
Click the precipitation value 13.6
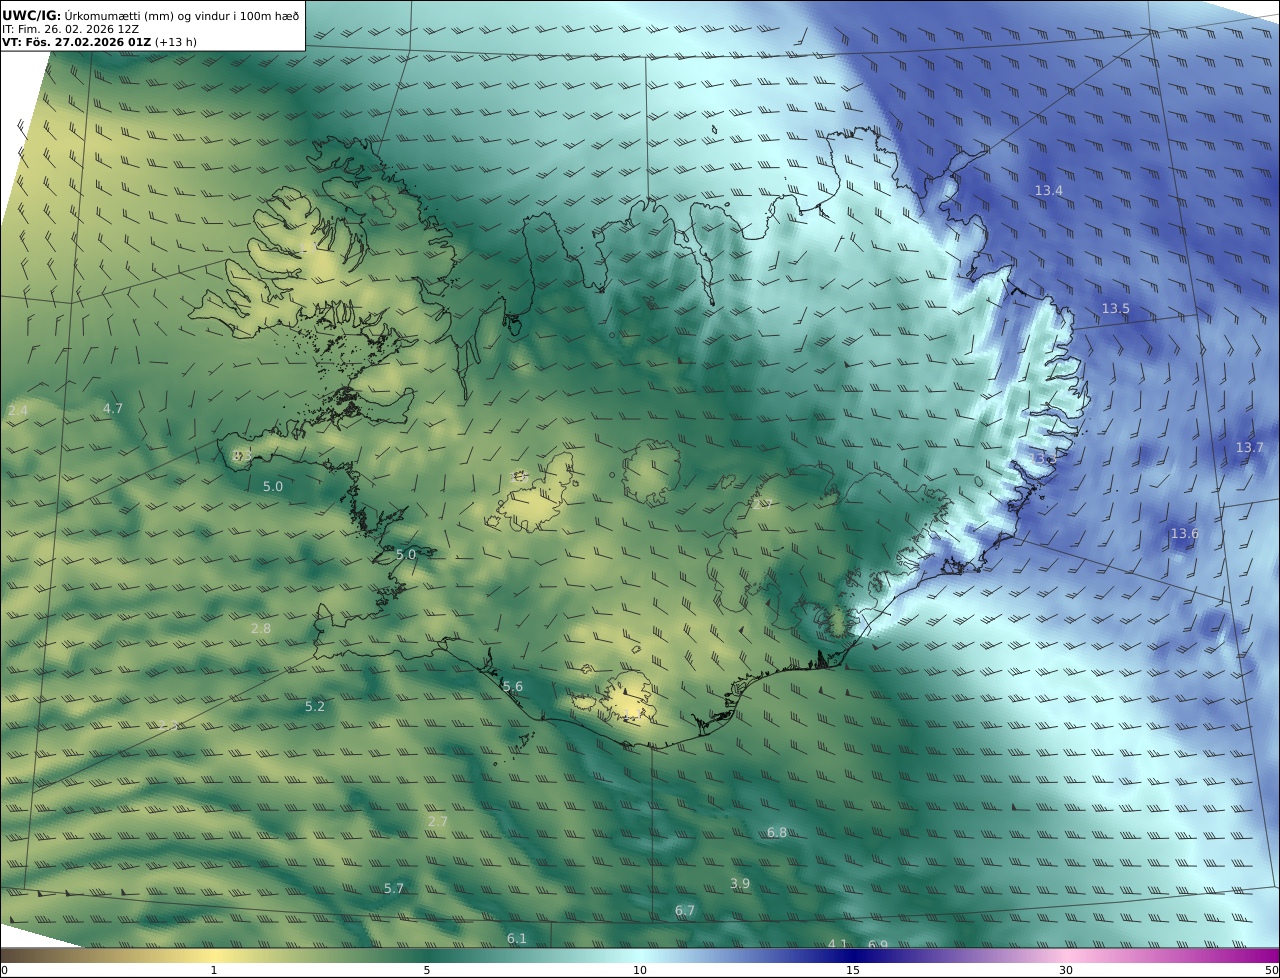[x=1184, y=534]
